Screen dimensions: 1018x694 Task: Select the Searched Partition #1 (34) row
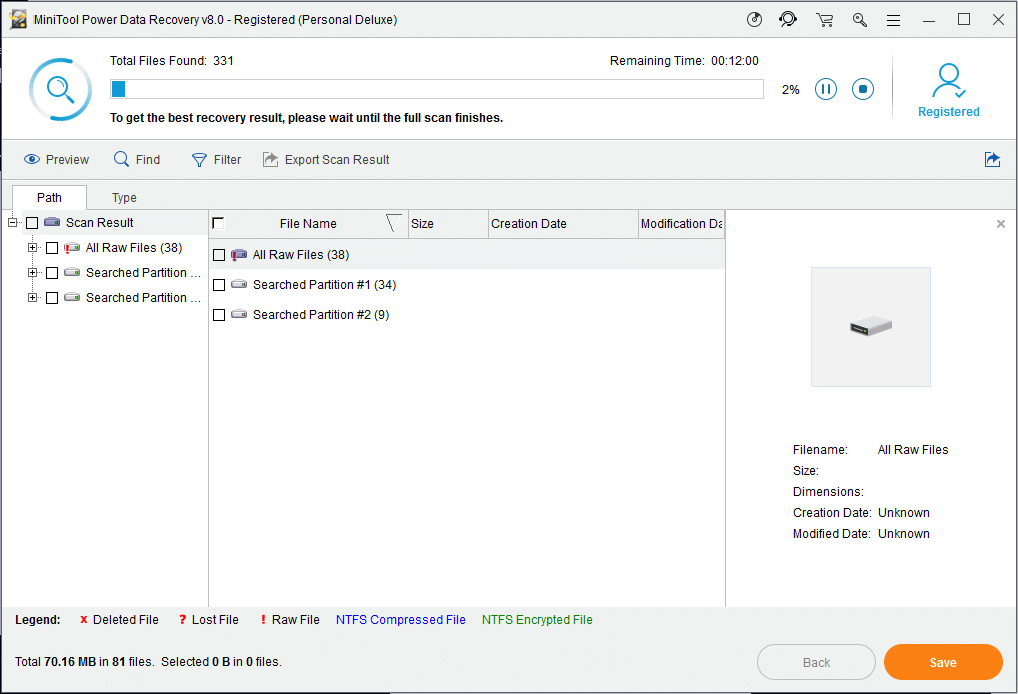click(467, 284)
